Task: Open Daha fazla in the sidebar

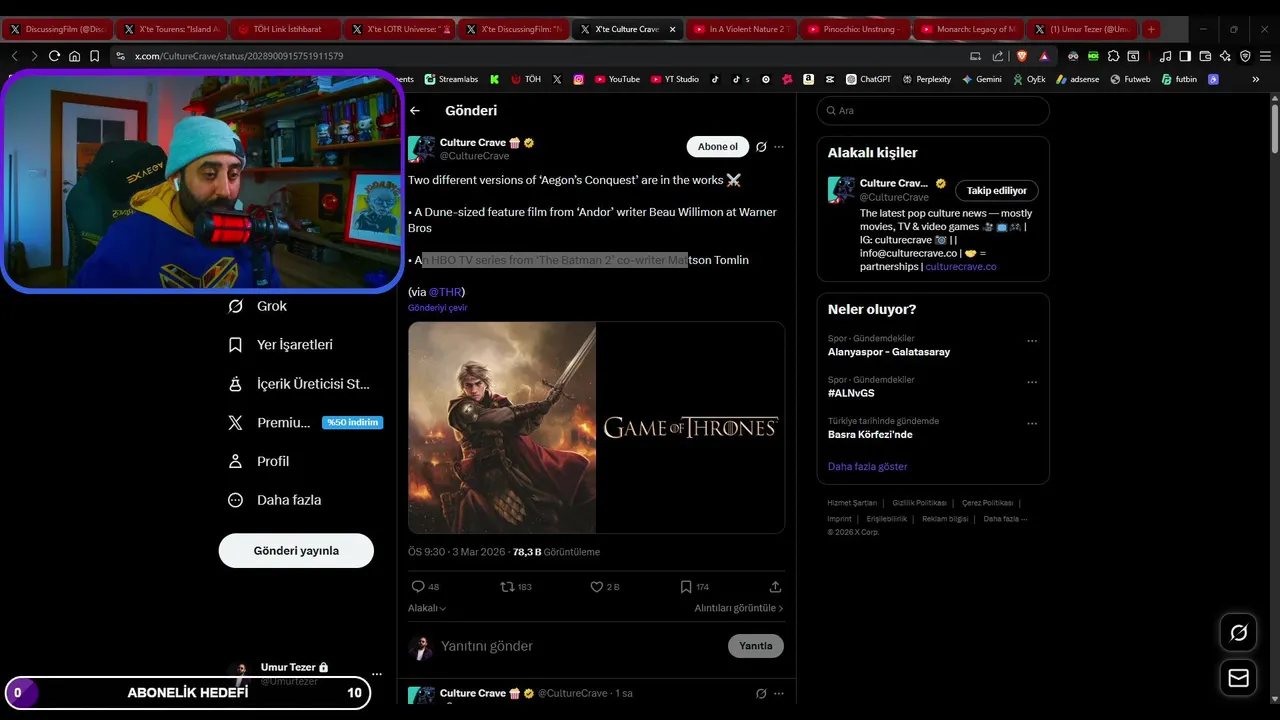Action: point(275,500)
